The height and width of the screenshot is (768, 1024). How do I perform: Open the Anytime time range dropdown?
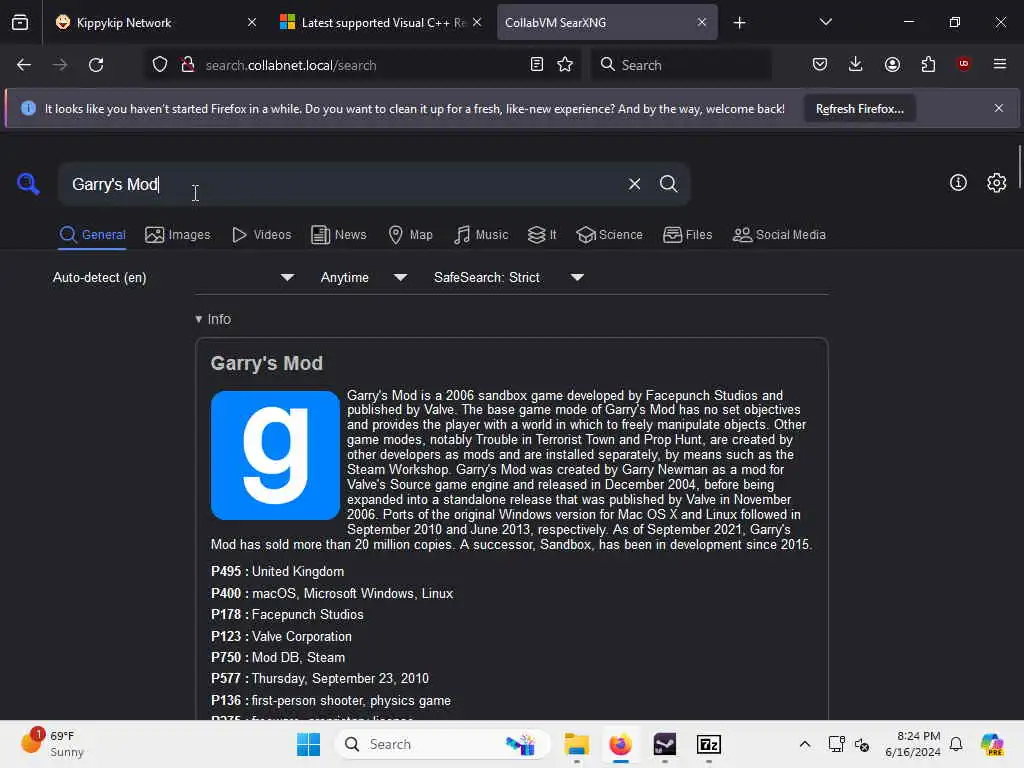(364, 278)
